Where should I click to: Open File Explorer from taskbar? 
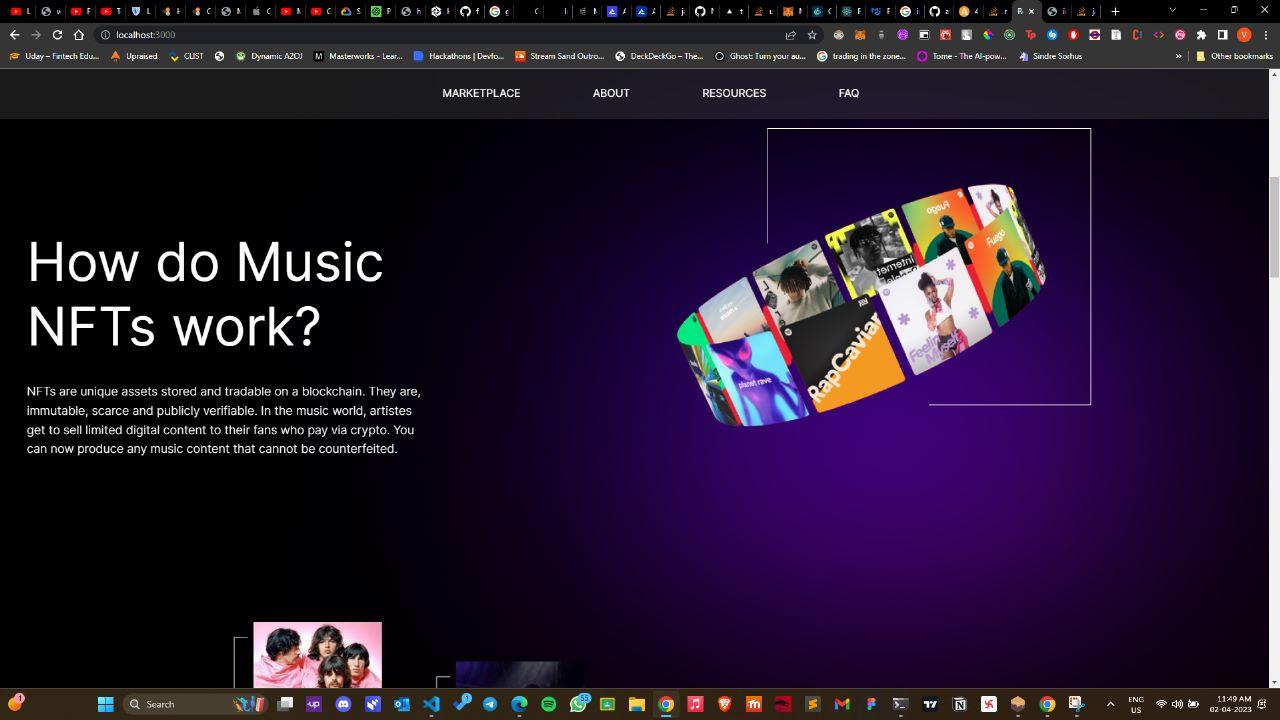636,704
